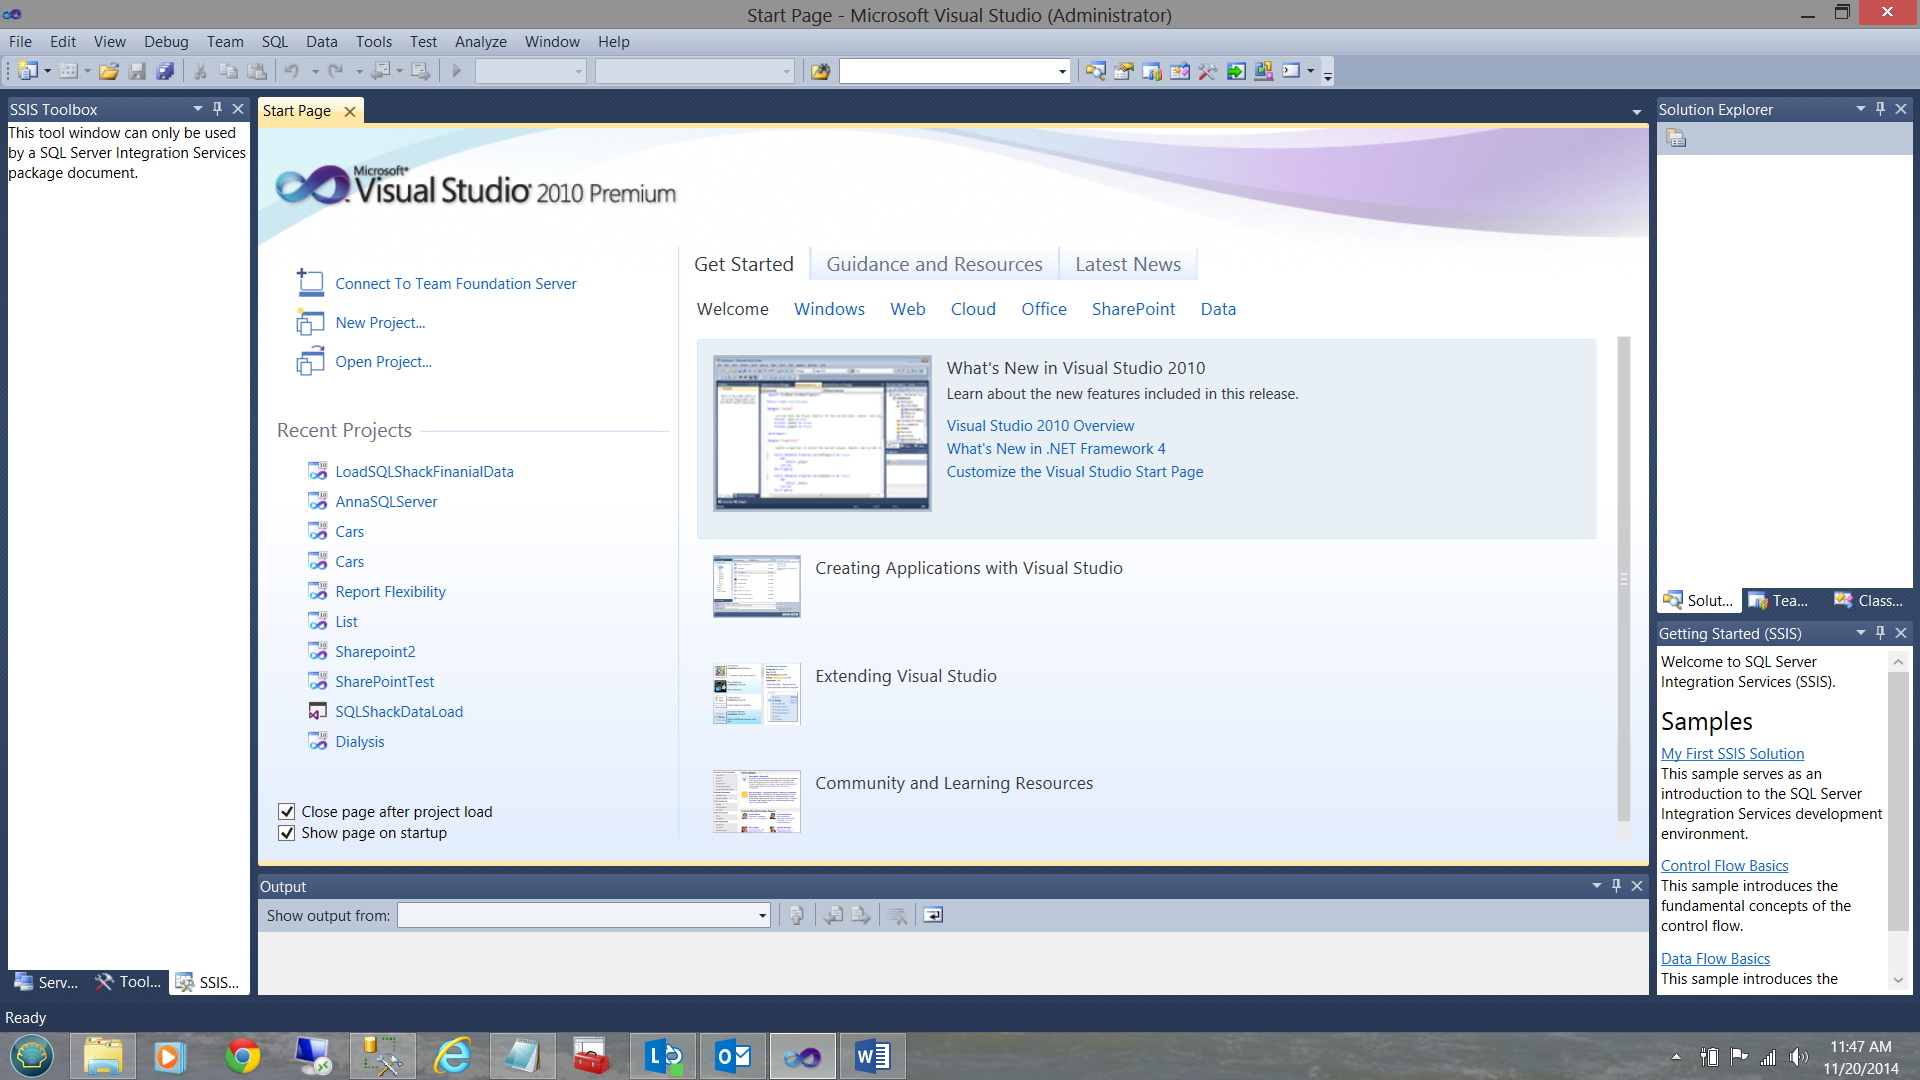Switch to Team Explorer bottom tab
The image size is (1920, 1080).
[x=1778, y=600]
